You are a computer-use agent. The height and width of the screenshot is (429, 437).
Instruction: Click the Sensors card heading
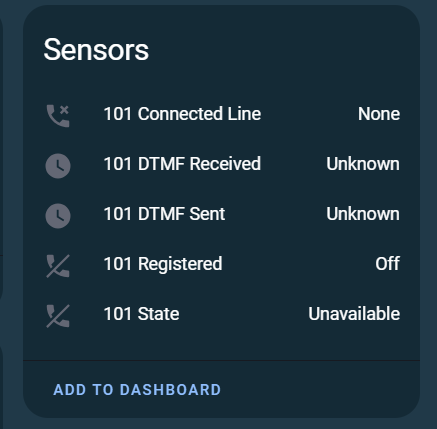(96, 50)
